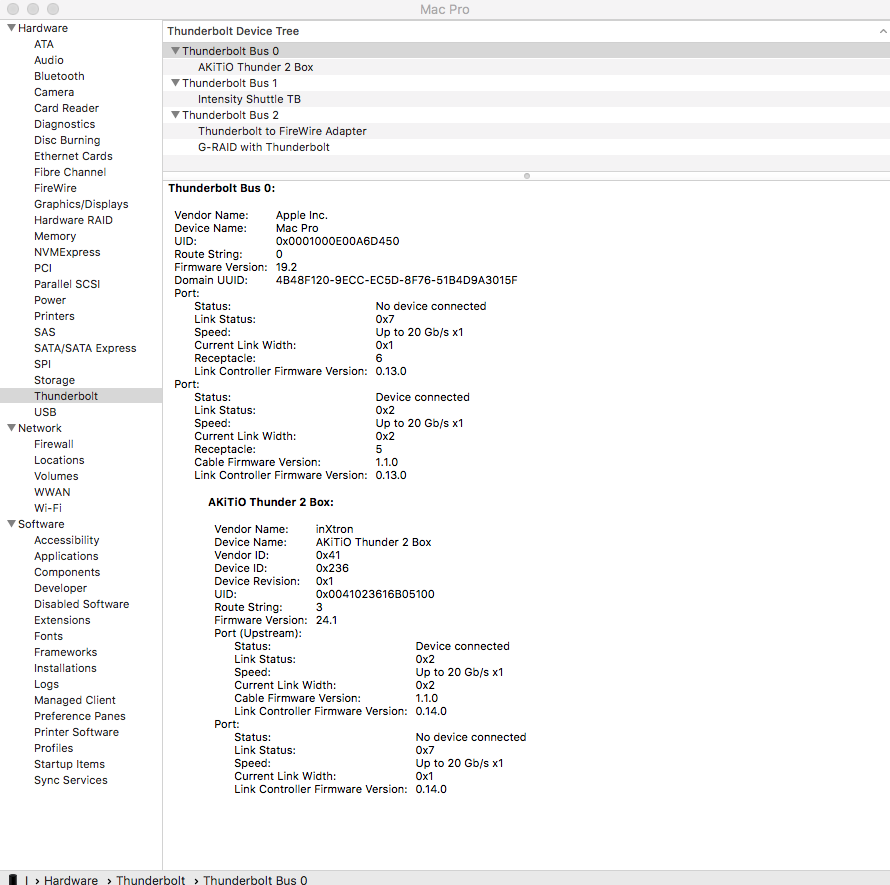Image resolution: width=890 pixels, height=885 pixels.
Task: Open Fibre Channel info
Action: click(70, 172)
